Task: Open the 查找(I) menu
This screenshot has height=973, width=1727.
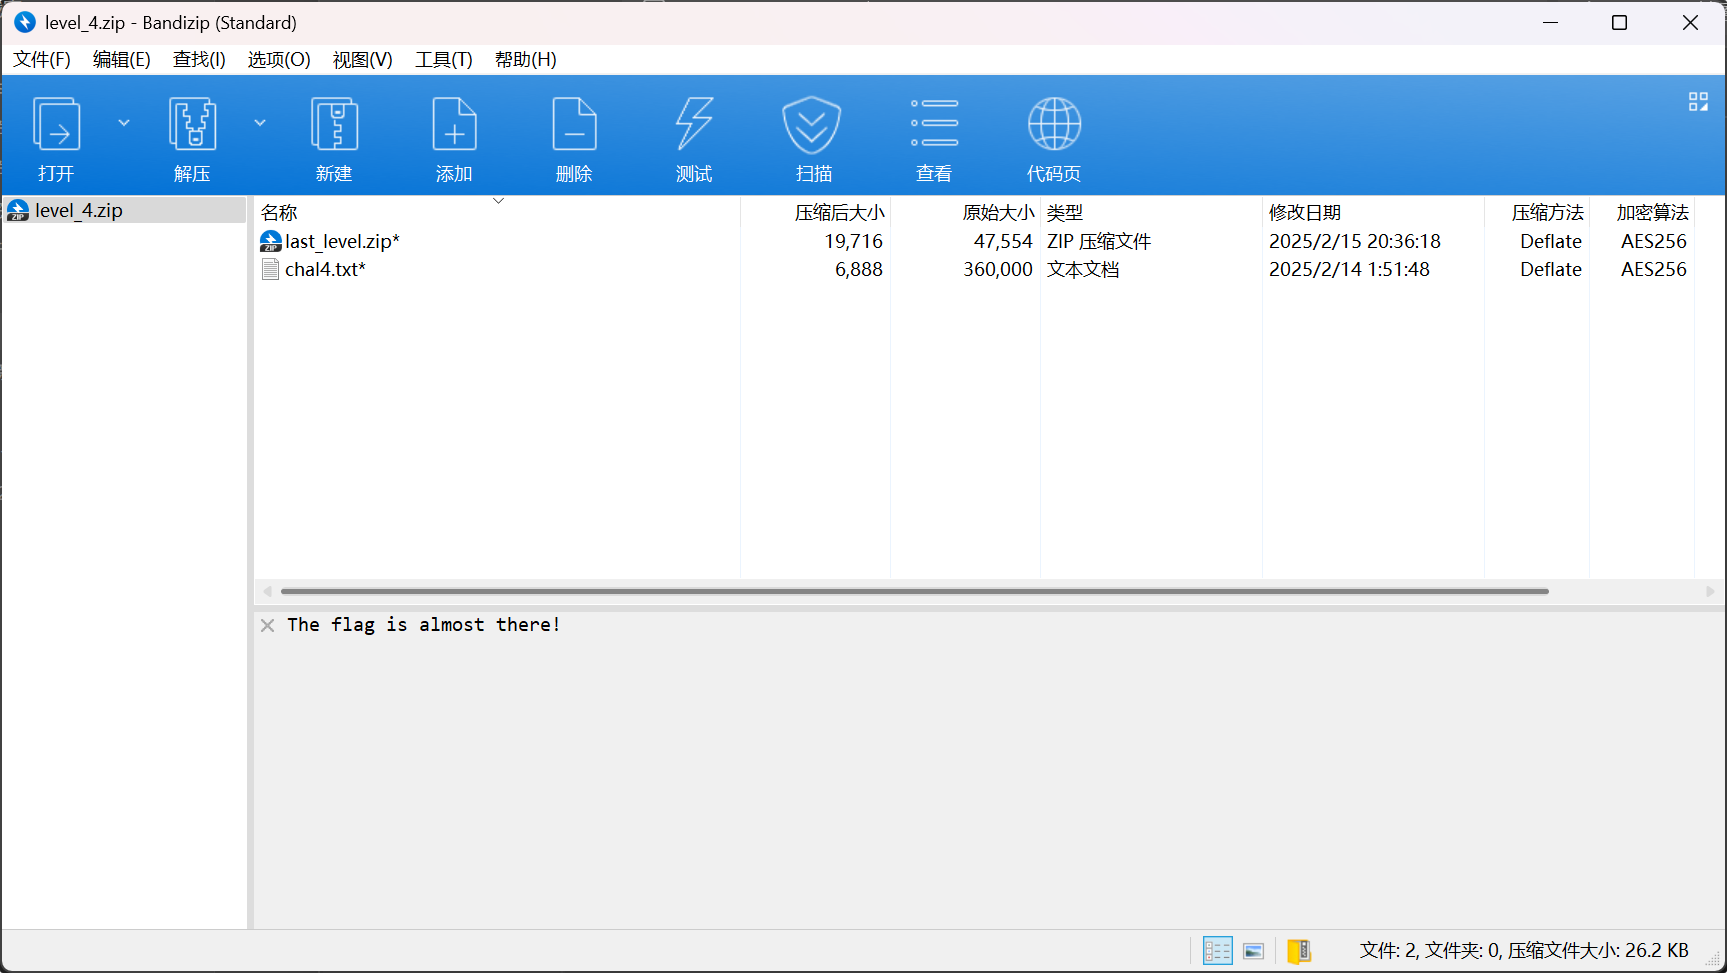Action: [199, 59]
